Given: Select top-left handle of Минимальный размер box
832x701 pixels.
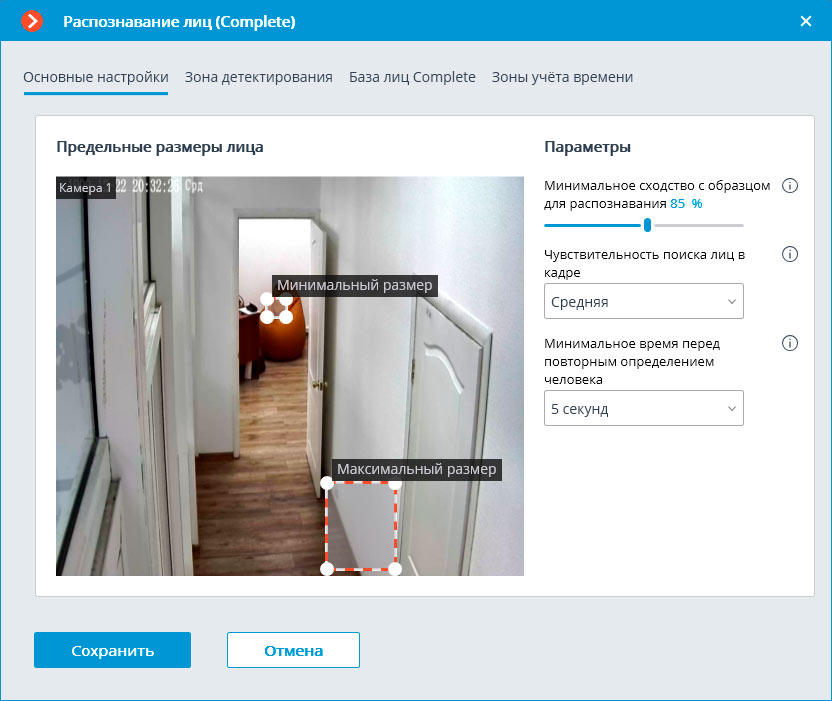Looking at the screenshot, I should pos(267,299).
